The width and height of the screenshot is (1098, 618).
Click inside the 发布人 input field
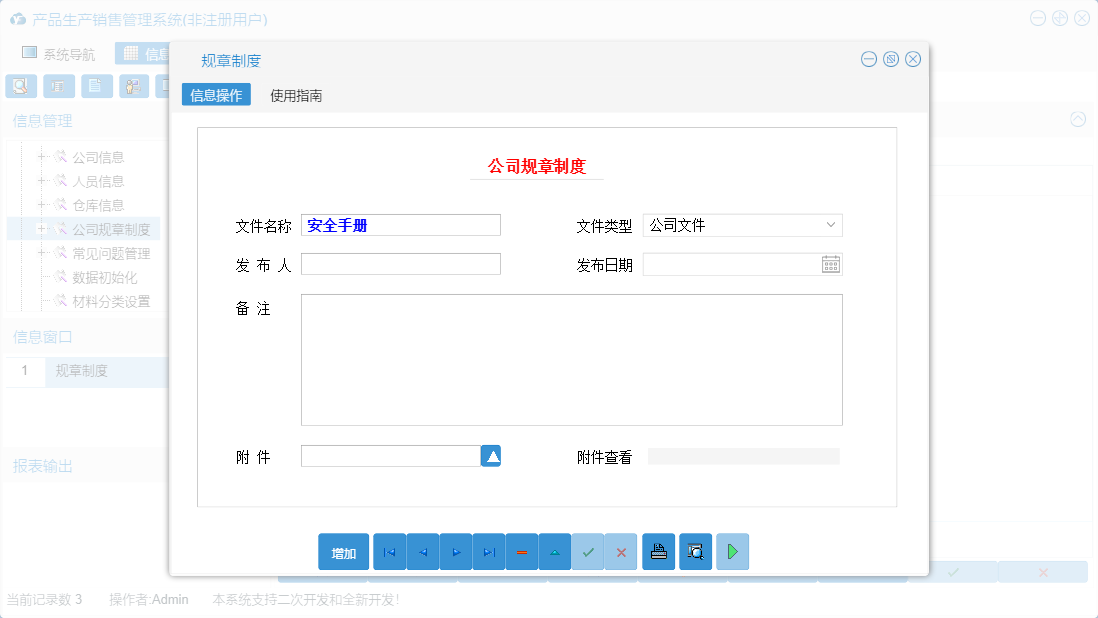coord(400,263)
